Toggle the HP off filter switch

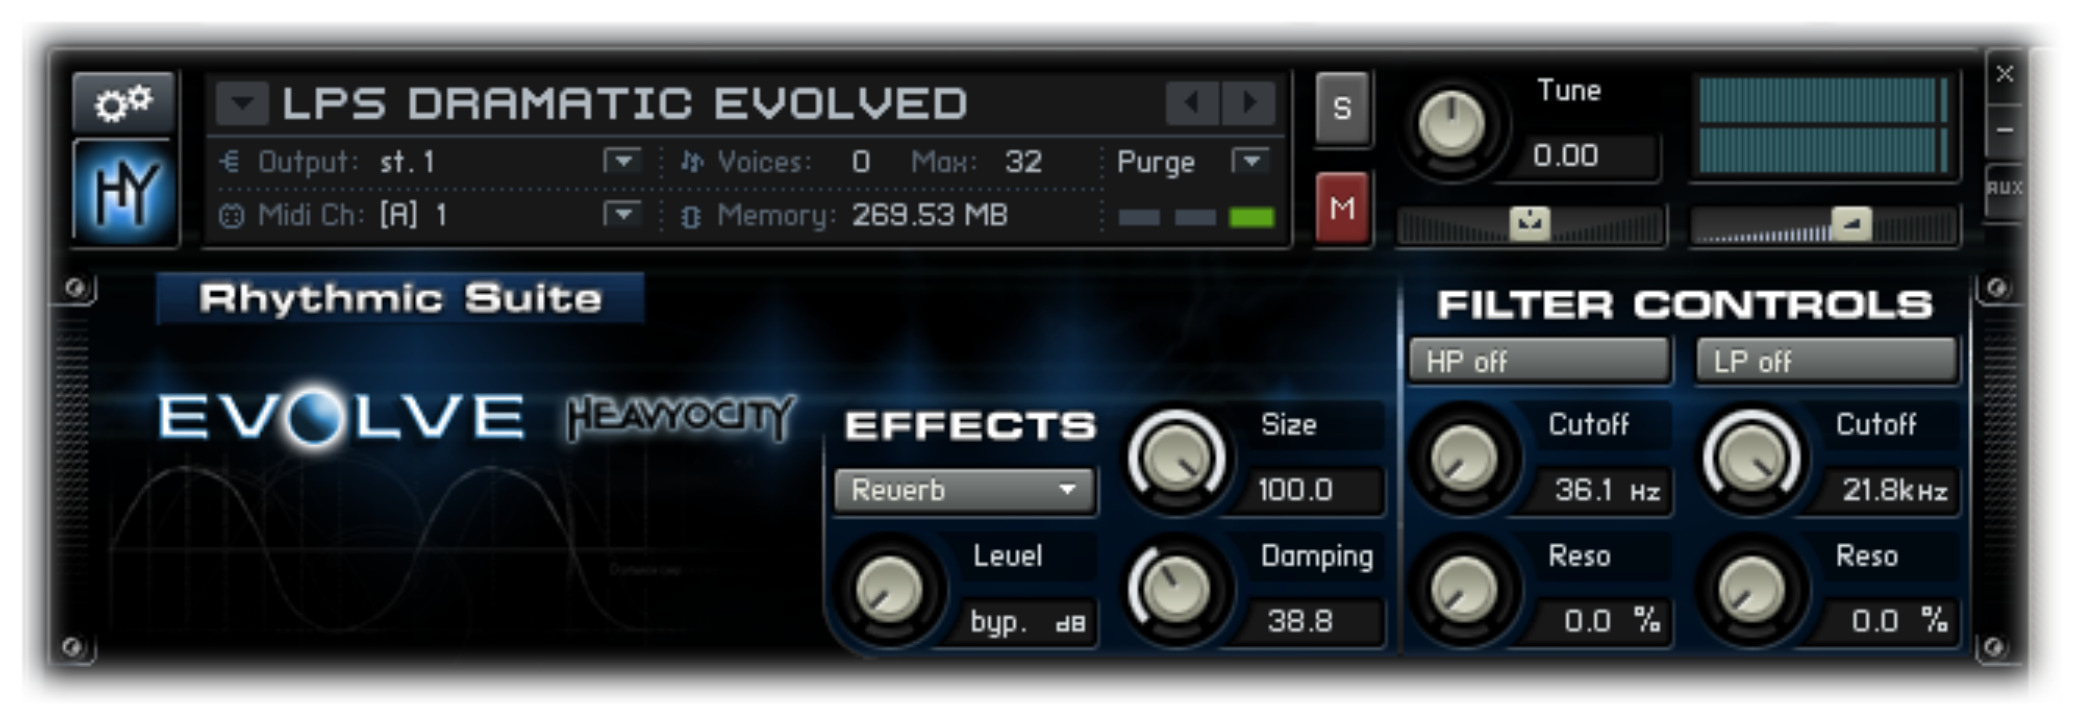tap(1539, 361)
